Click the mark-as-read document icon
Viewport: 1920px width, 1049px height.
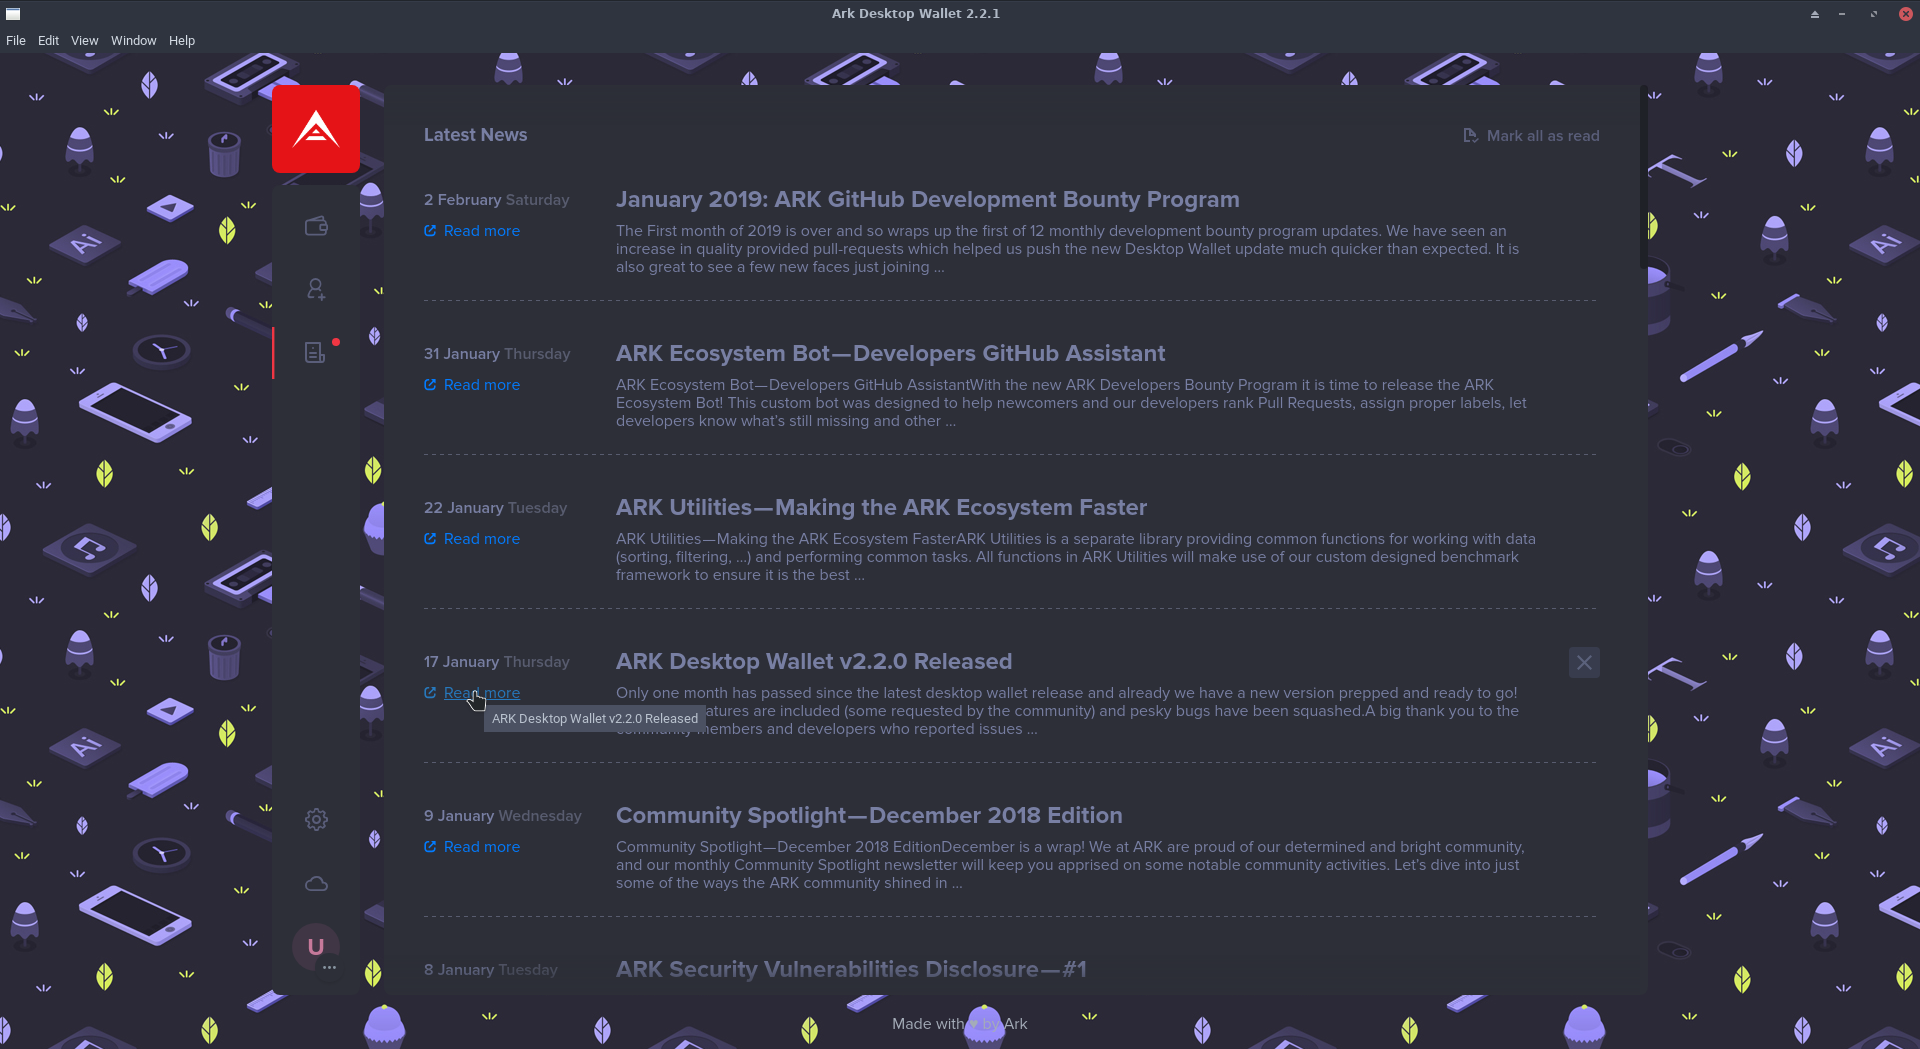(1470, 135)
